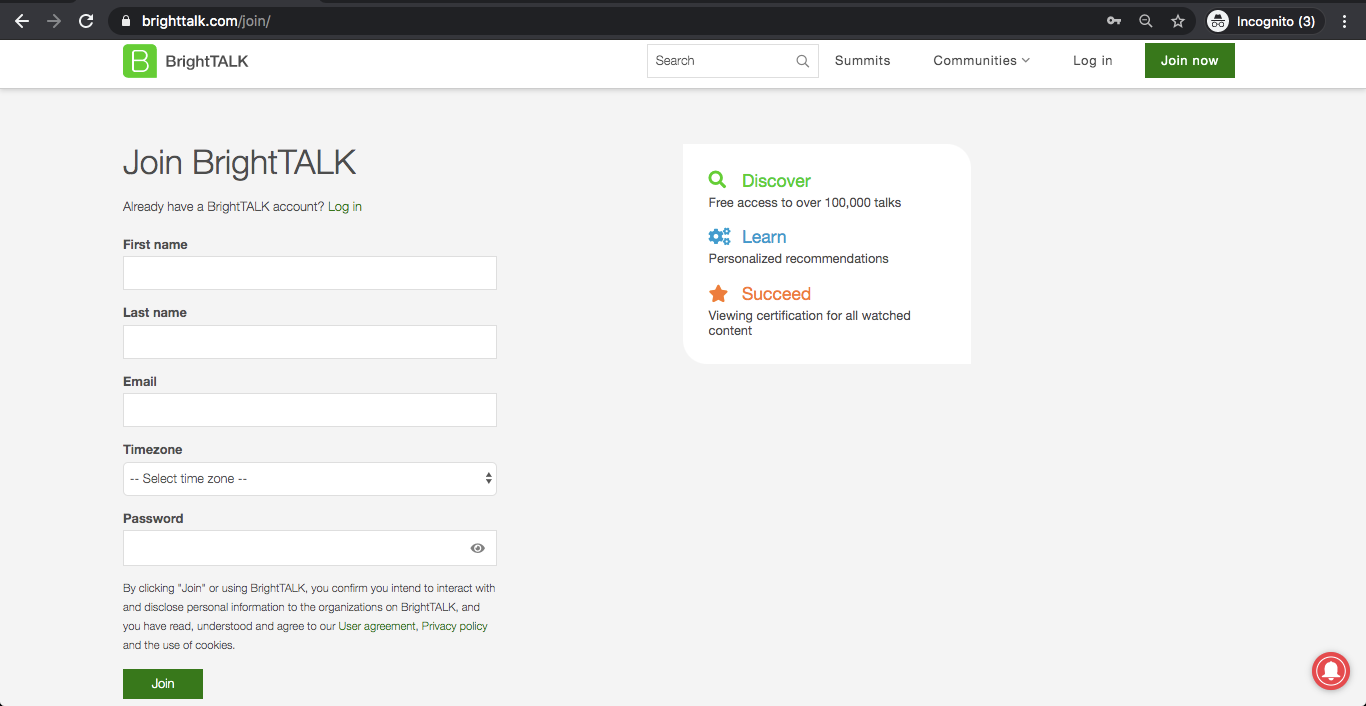Screen dimensions: 1366x706
Task: Open the zoom magnifier in address bar
Action: (x=1146, y=21)
